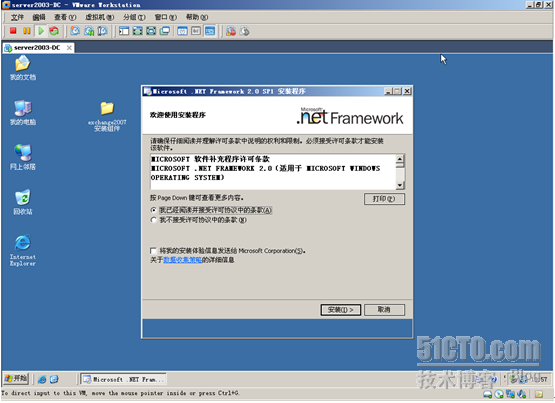The height and width of the screenshot is (403, 555).
Task: Open the 虚拟机 menu
Action: [x=99, y=17]
